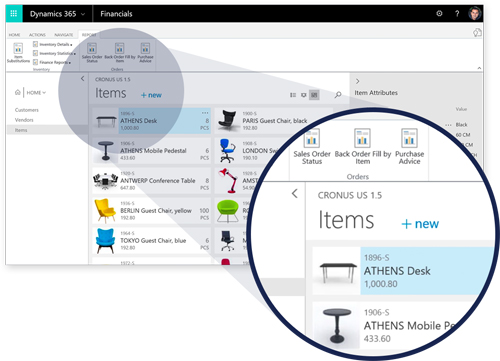Open the user profile avatar menu
Image resolution: width=500 pixels, height=361 pixels.
coord(474,14)
